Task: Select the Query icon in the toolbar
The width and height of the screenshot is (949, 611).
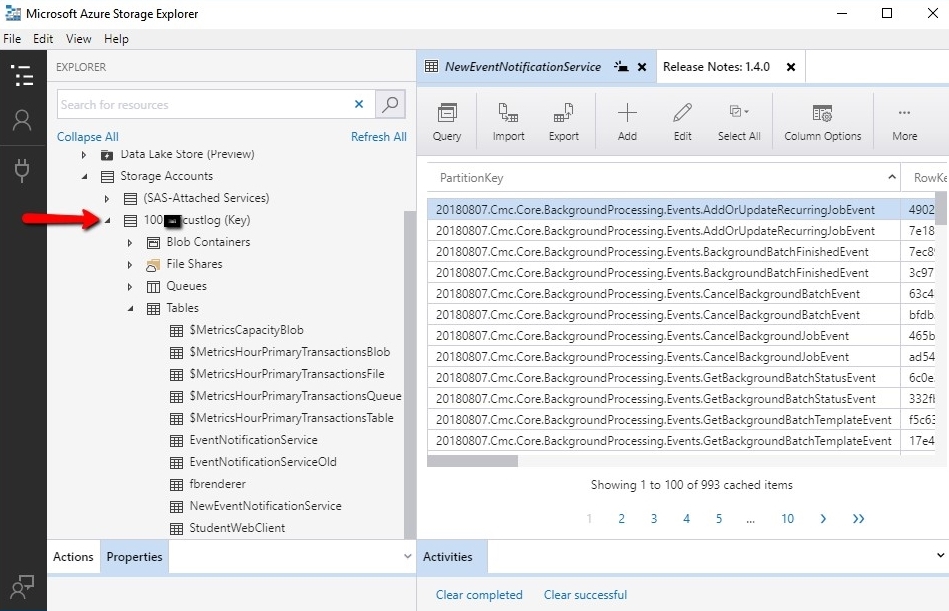Action: tap(446, 120)
